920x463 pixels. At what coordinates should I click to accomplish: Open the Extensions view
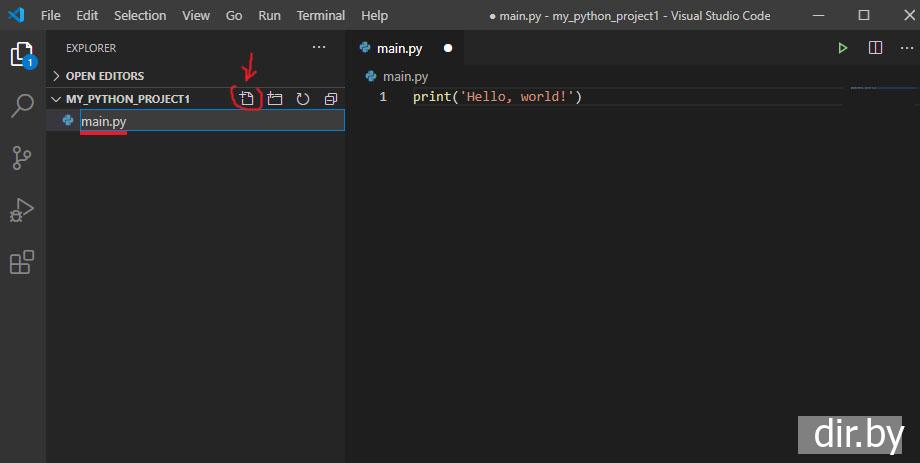pos(22,262)
